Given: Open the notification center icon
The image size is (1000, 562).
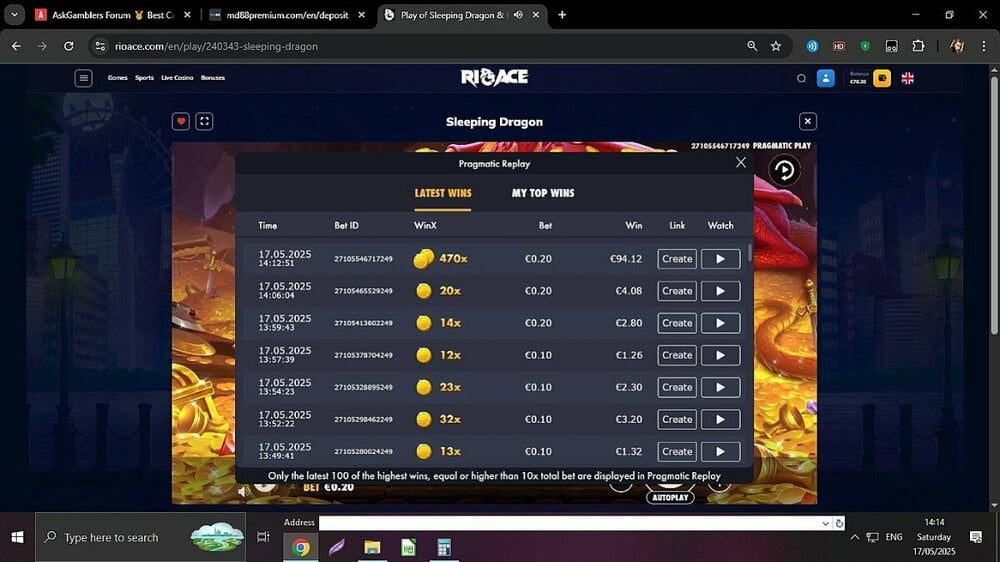Looking at the screenshot, I should pyautogui.click(x=976, y=537).
